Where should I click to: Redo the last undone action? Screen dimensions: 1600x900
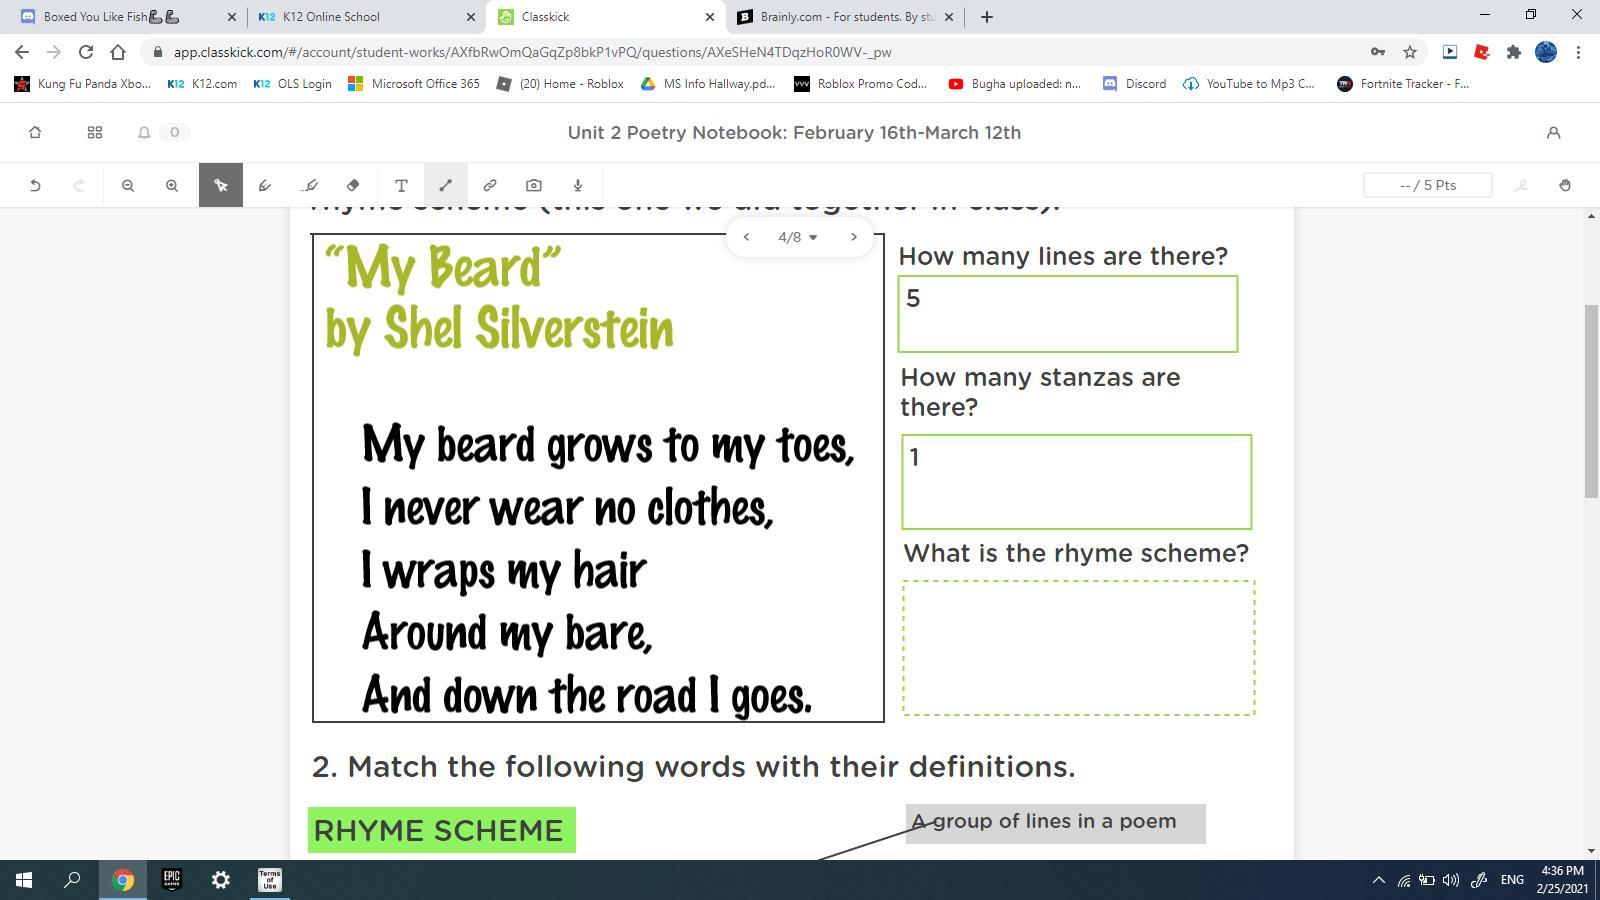(79, 185)
